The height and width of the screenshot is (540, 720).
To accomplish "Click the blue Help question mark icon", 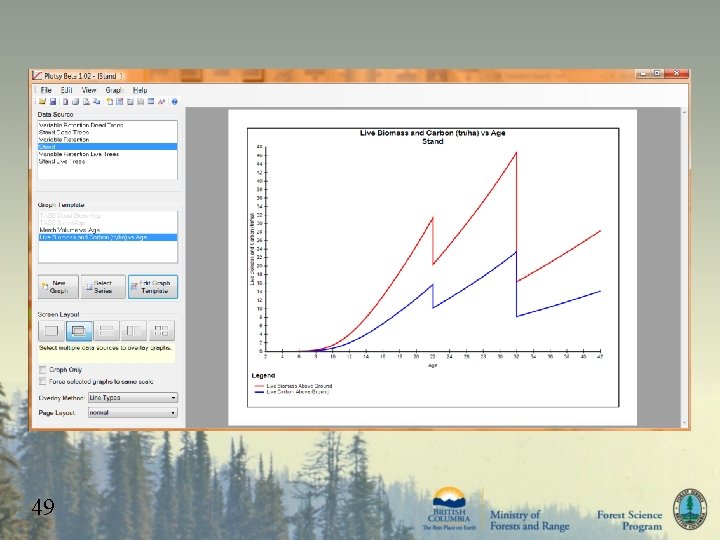I will pyautogui.click(x=174, y=101).
